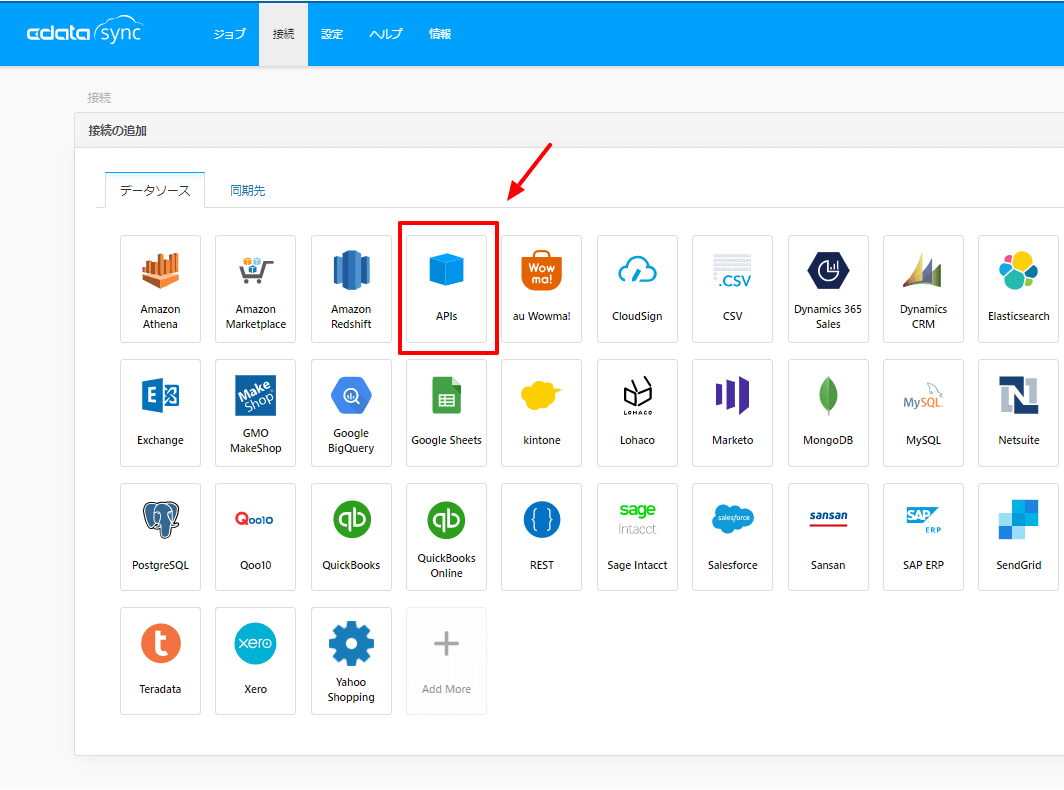Switch to the 同期先 tab
Image resolution: width=1064 pixels, height=790 pixels.
pos(248,191)
